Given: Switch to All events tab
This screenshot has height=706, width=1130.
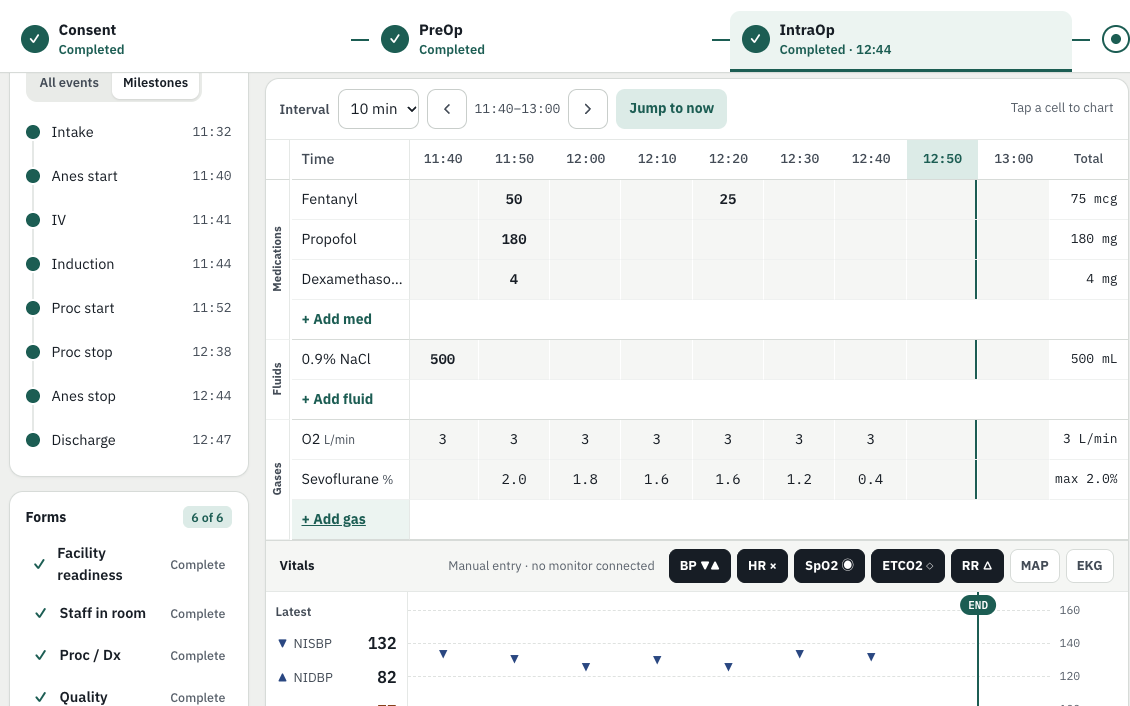Looking at the screenshot, I should pyautogui.click(x=69, y=83).
